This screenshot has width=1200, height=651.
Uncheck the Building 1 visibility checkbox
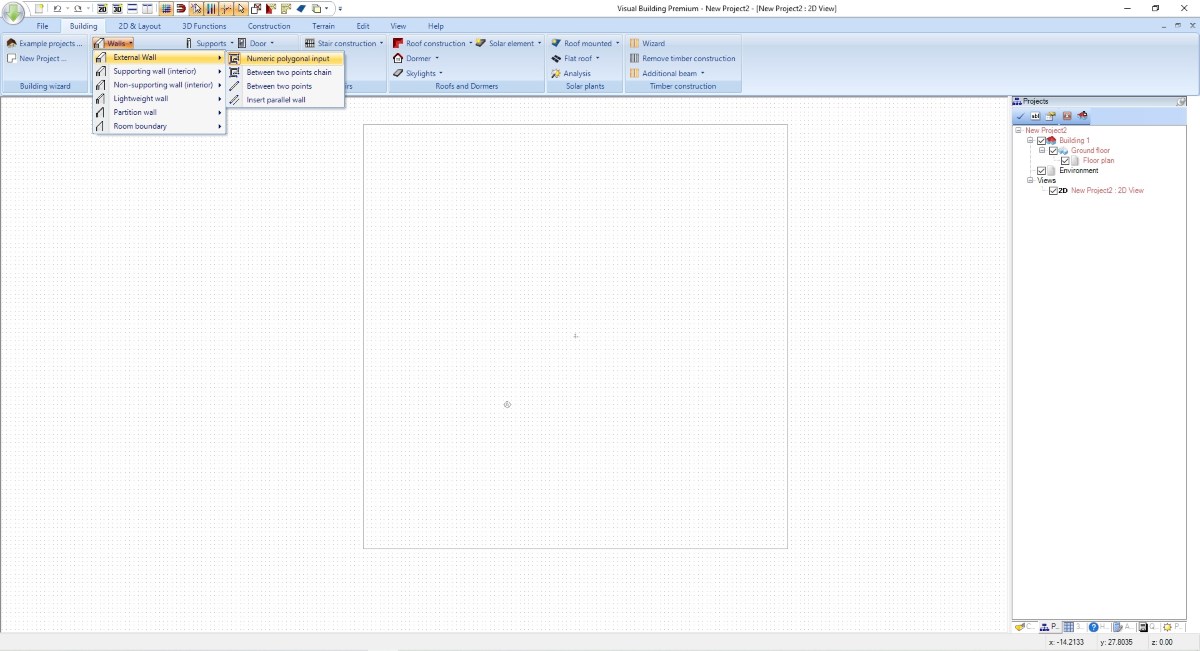(1041, 141)
